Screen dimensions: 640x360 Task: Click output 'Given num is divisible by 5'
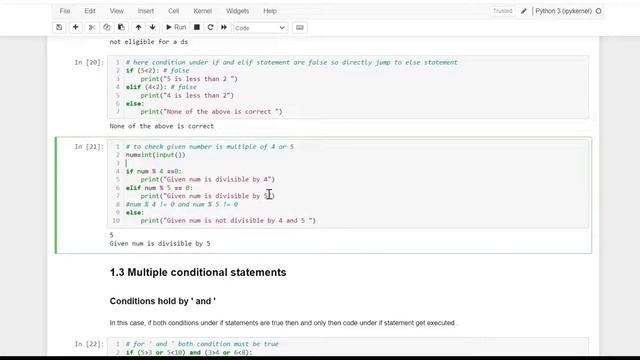160,244
